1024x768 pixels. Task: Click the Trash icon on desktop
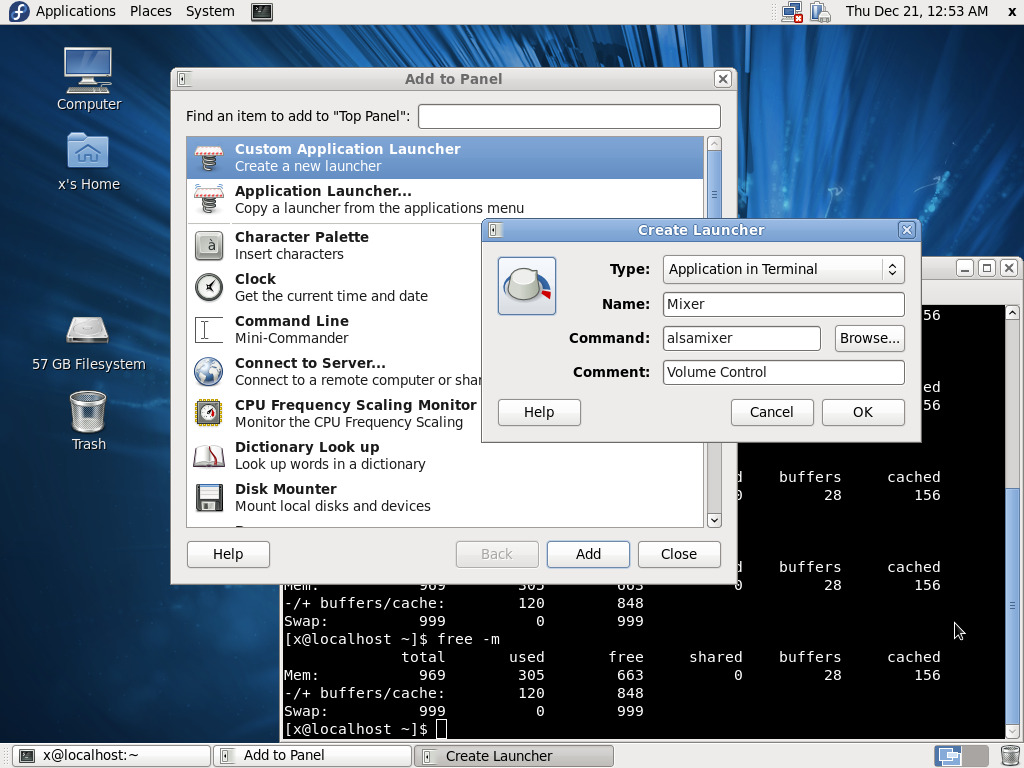(x=88, y=420)
